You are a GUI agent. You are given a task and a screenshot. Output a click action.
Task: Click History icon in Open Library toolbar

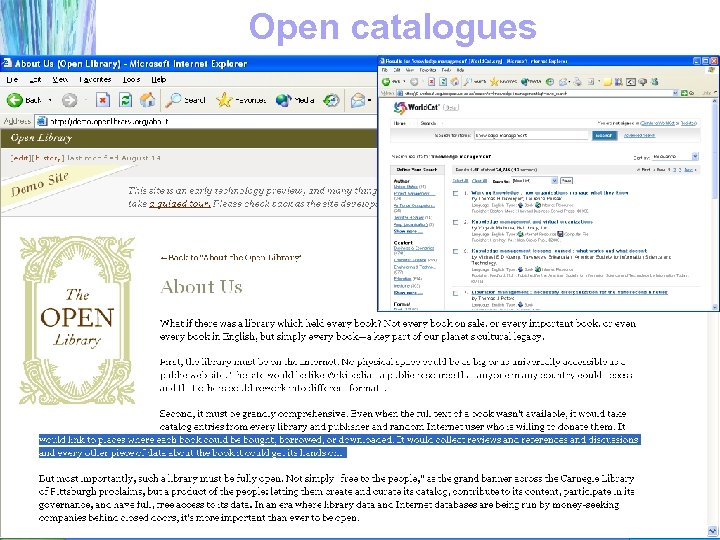pyautogui.click(x=331, y=100)
